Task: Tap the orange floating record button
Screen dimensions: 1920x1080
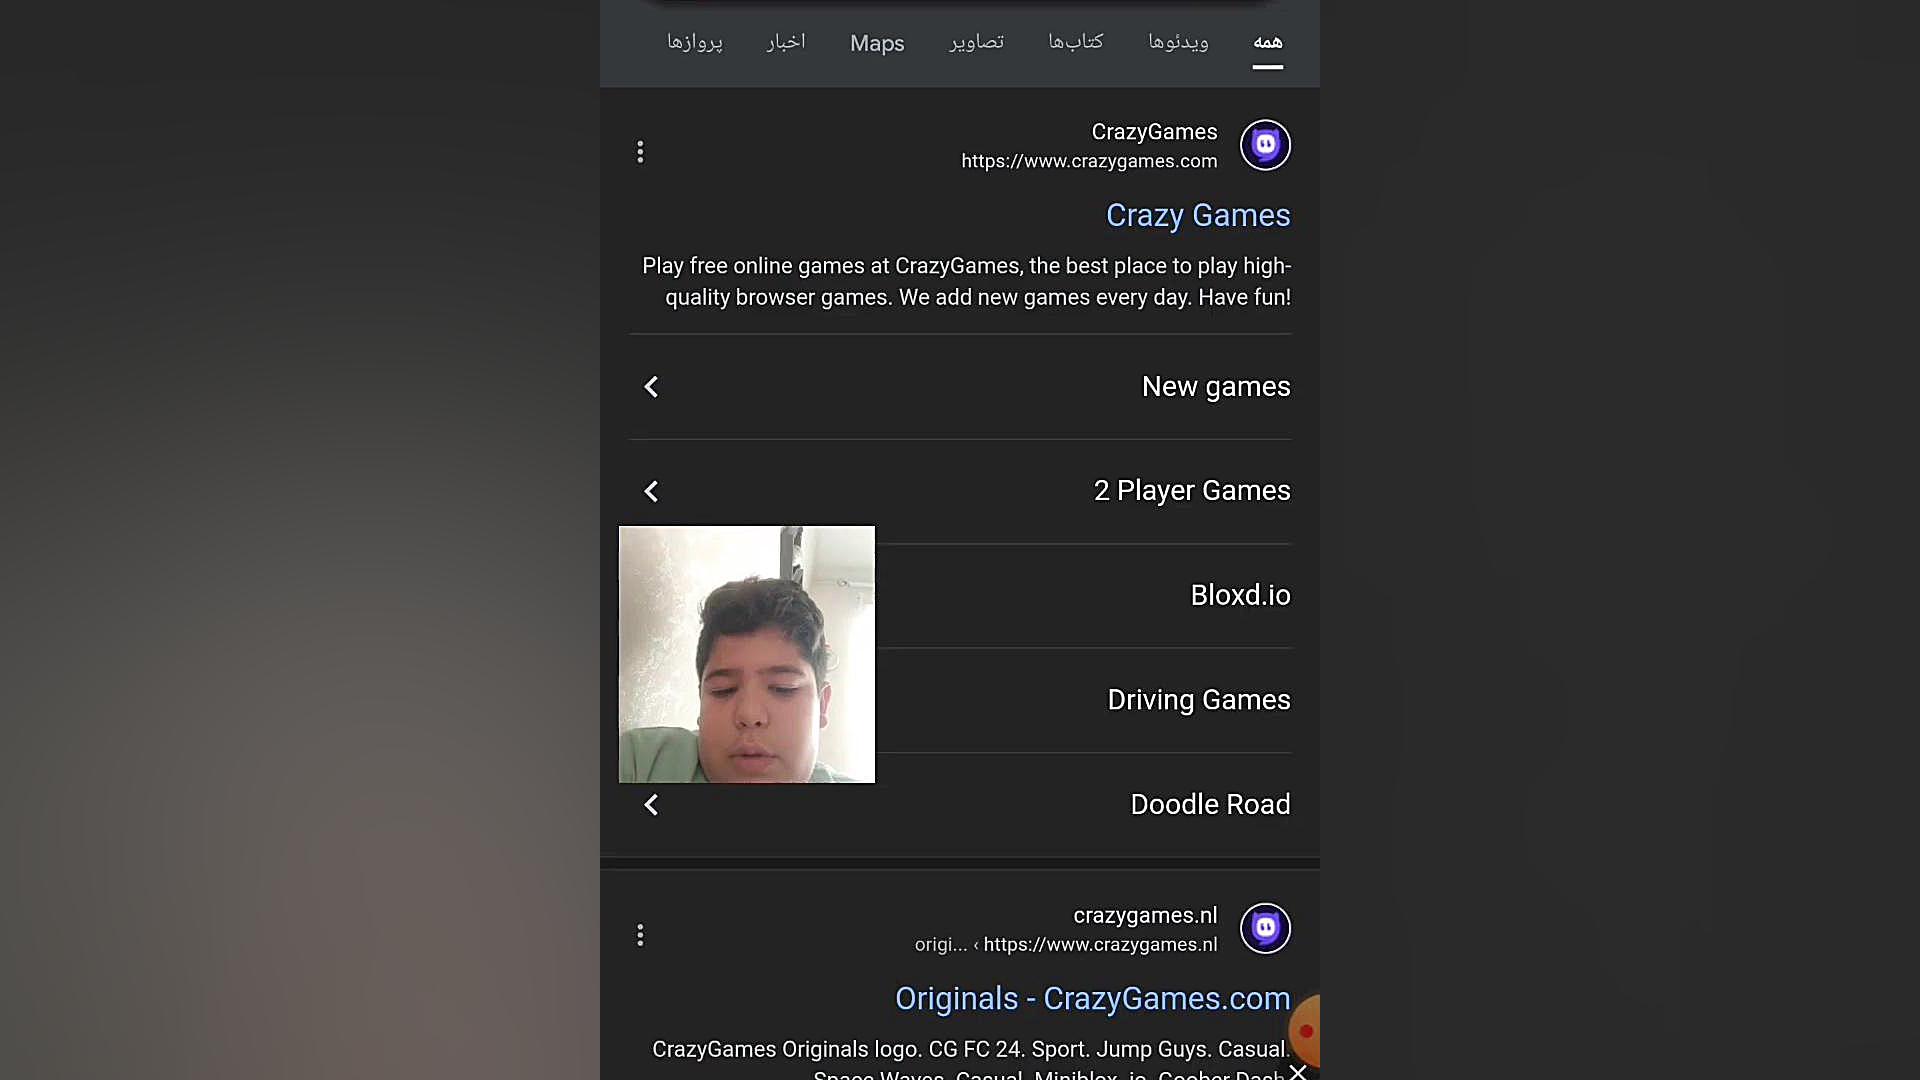Action: 1306,1031
